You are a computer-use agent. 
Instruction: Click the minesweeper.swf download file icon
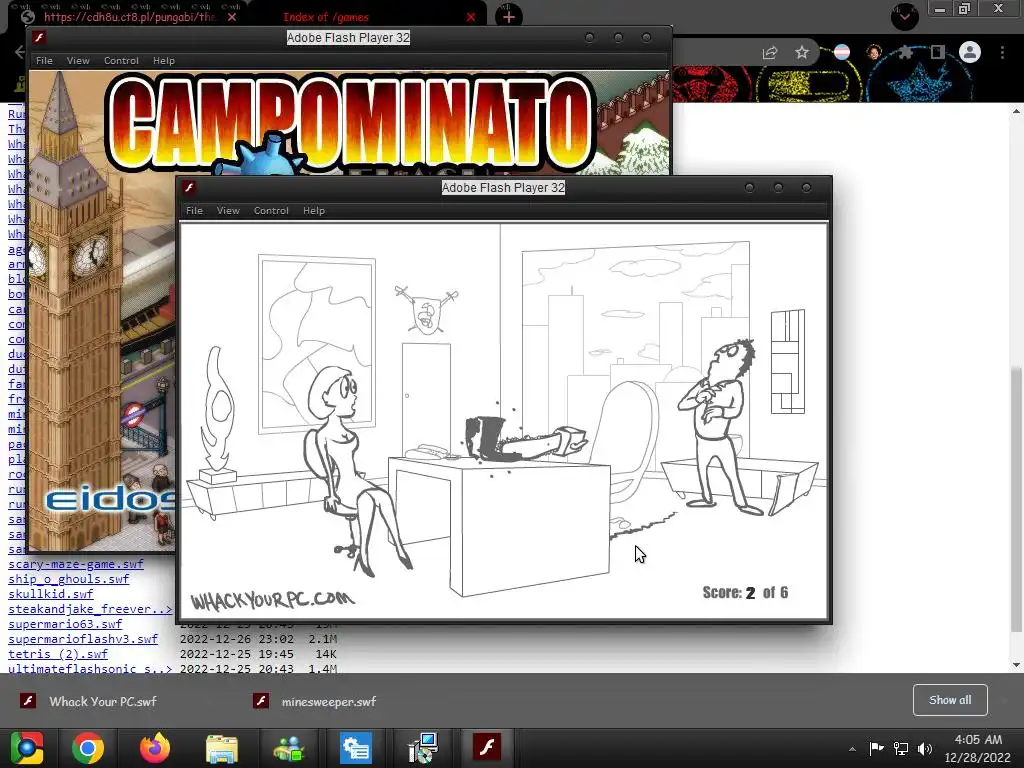click(261, 701)
